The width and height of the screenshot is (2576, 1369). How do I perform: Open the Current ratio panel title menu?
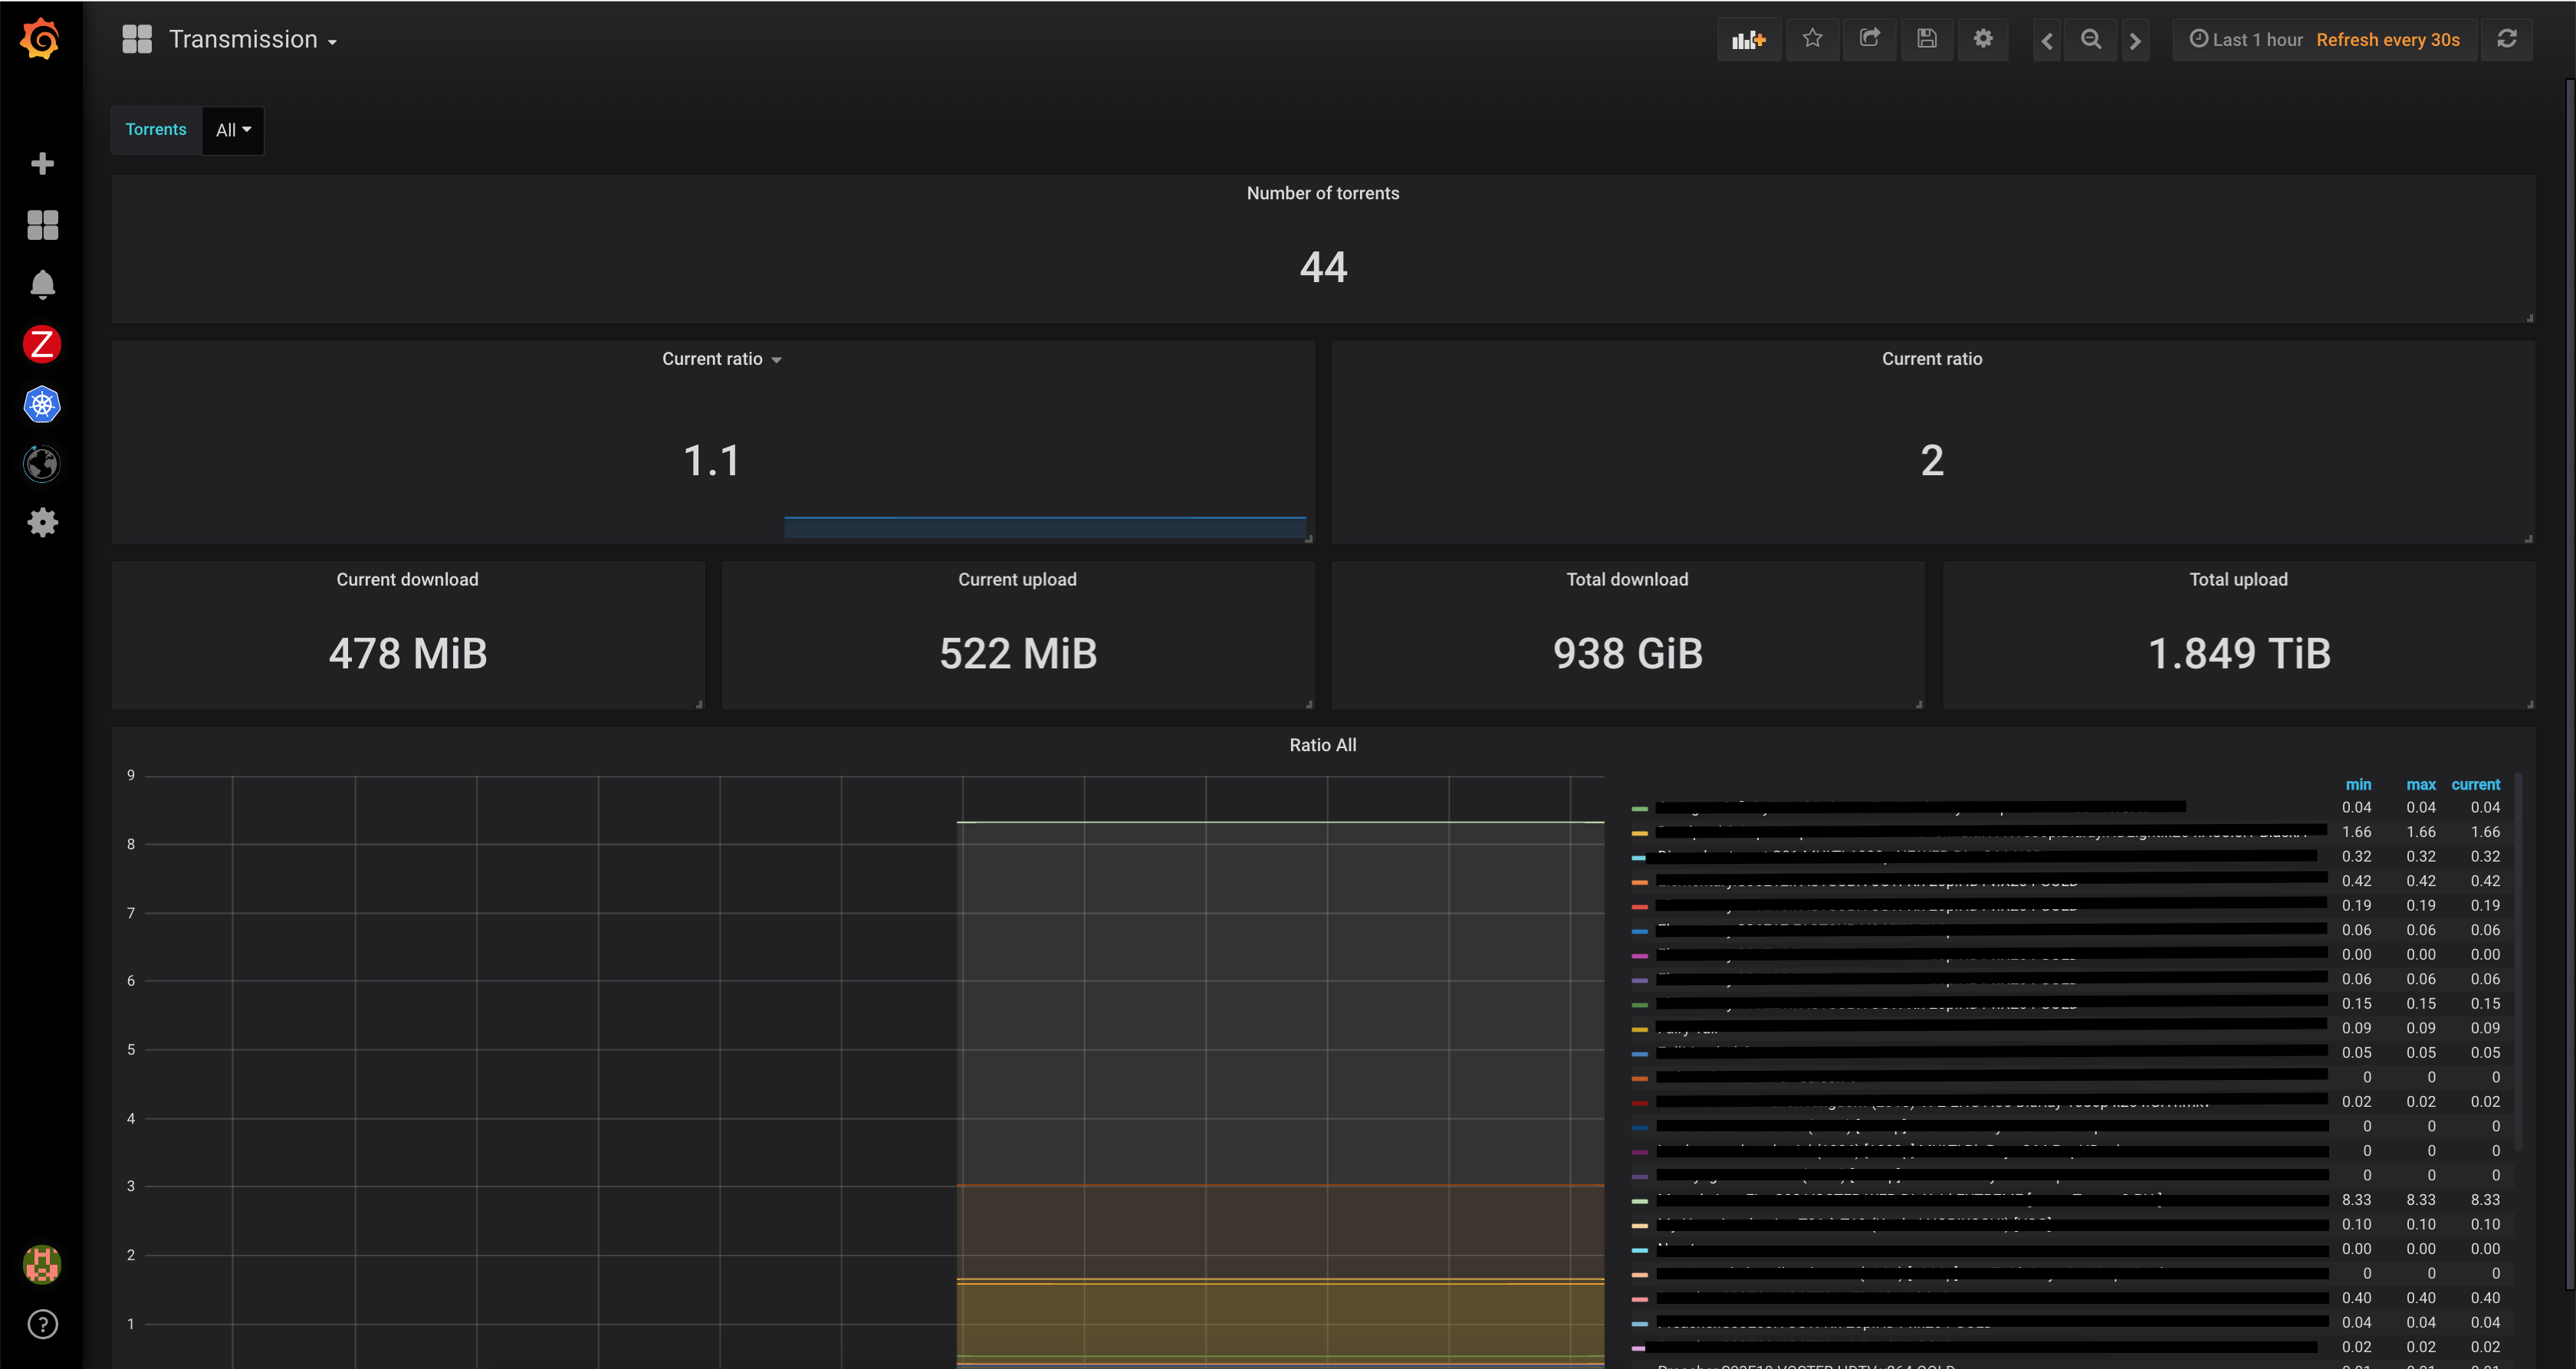pos(720,359)
